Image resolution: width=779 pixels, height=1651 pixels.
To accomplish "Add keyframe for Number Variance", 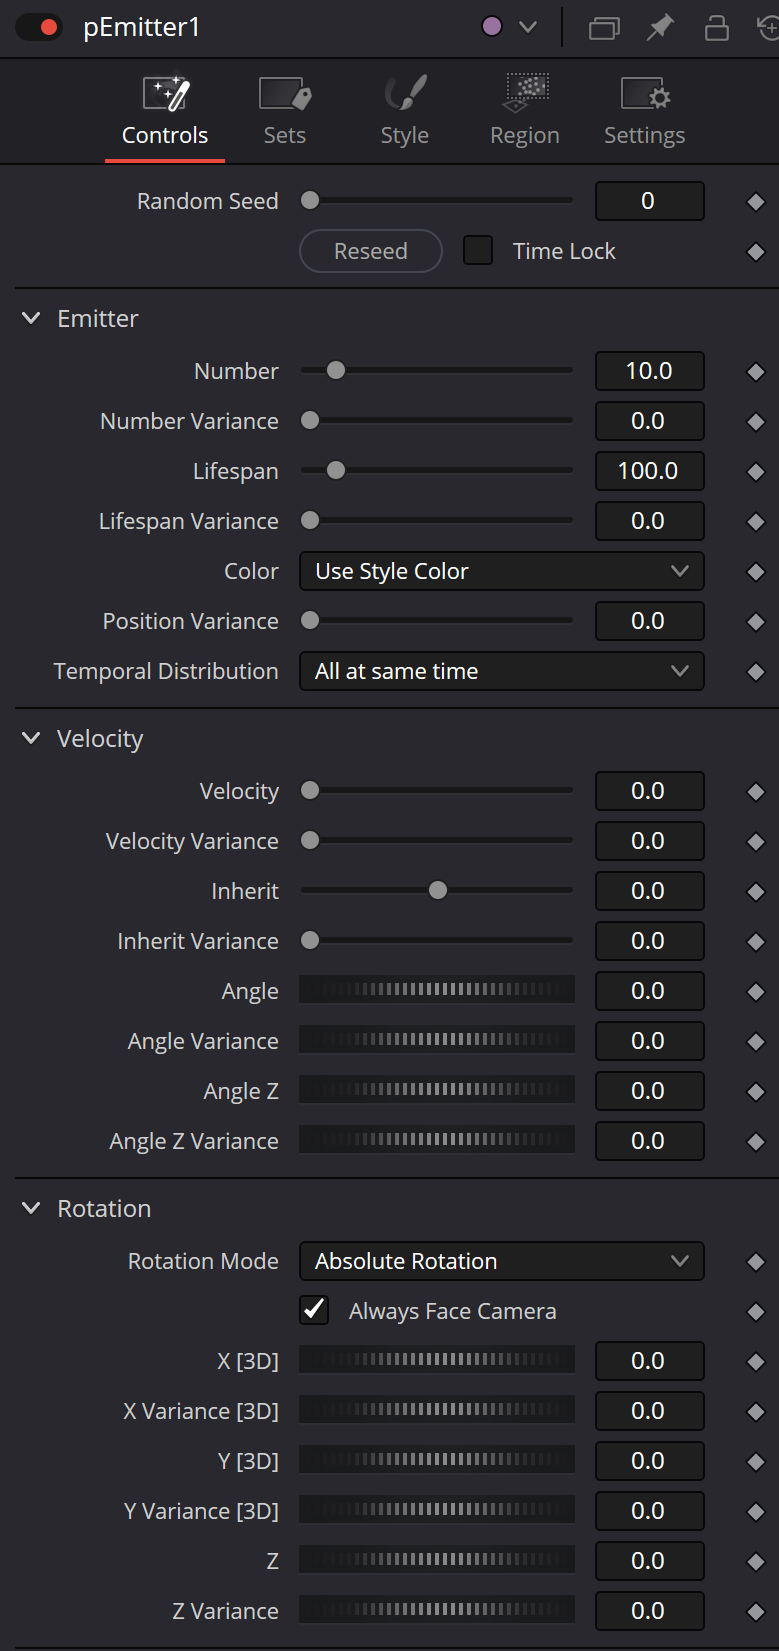I will pyautogui.click(x=756, y=422).
